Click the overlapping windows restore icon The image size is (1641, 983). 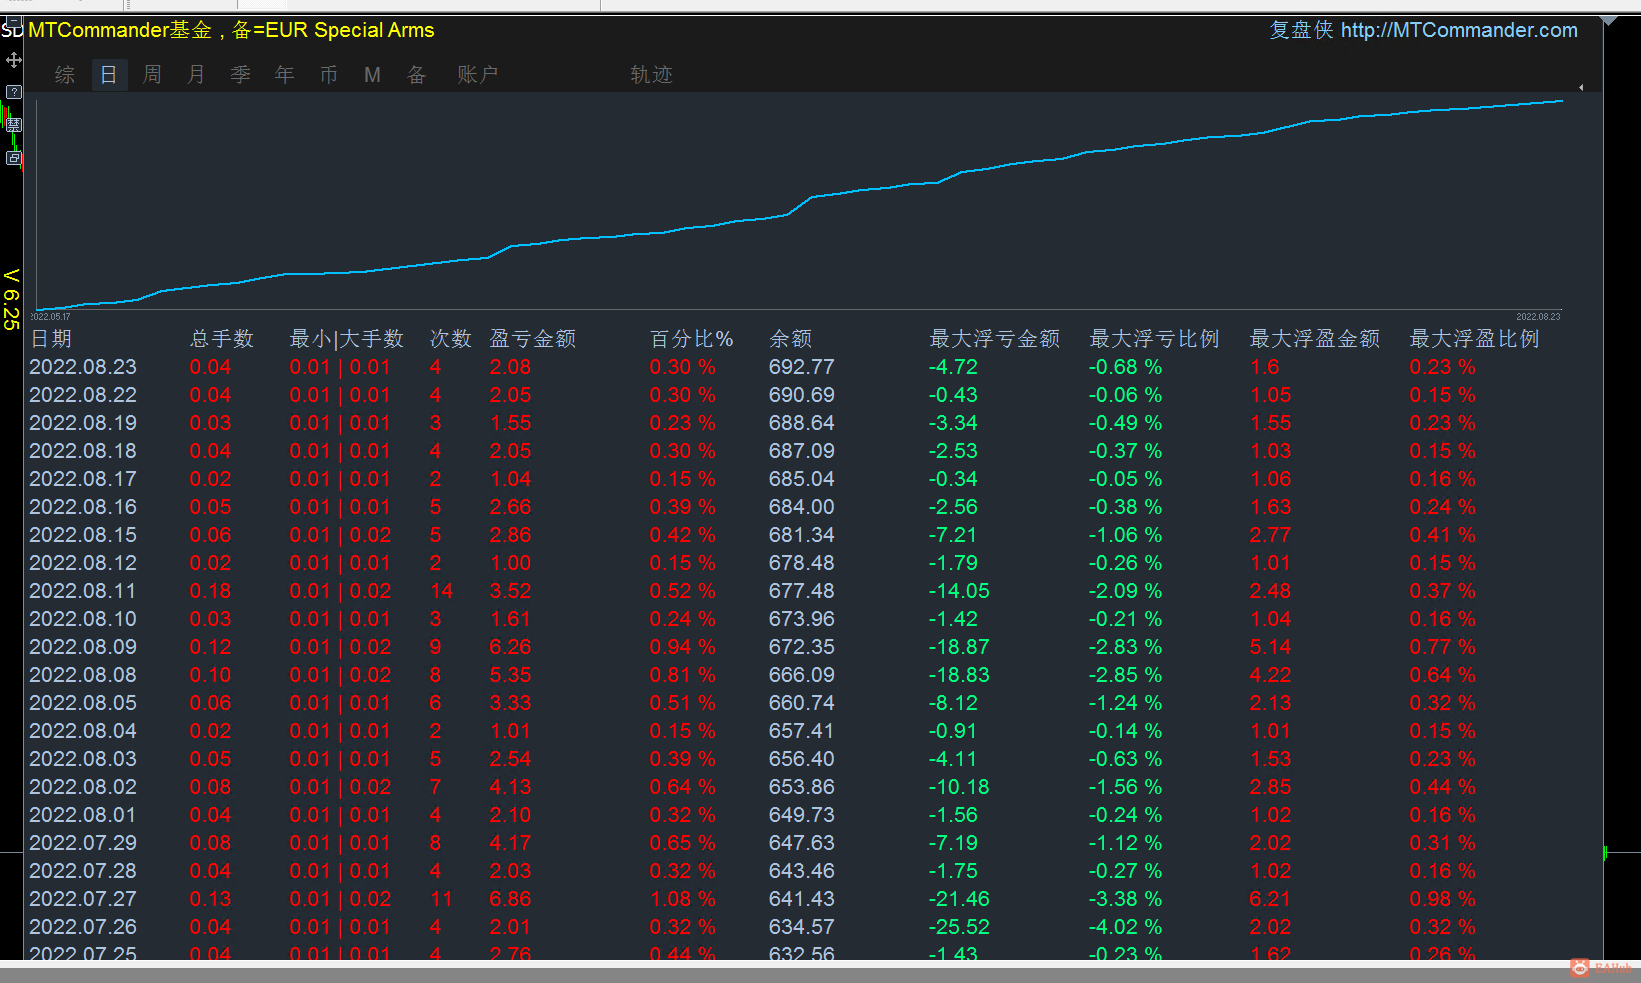click(13, 158)
